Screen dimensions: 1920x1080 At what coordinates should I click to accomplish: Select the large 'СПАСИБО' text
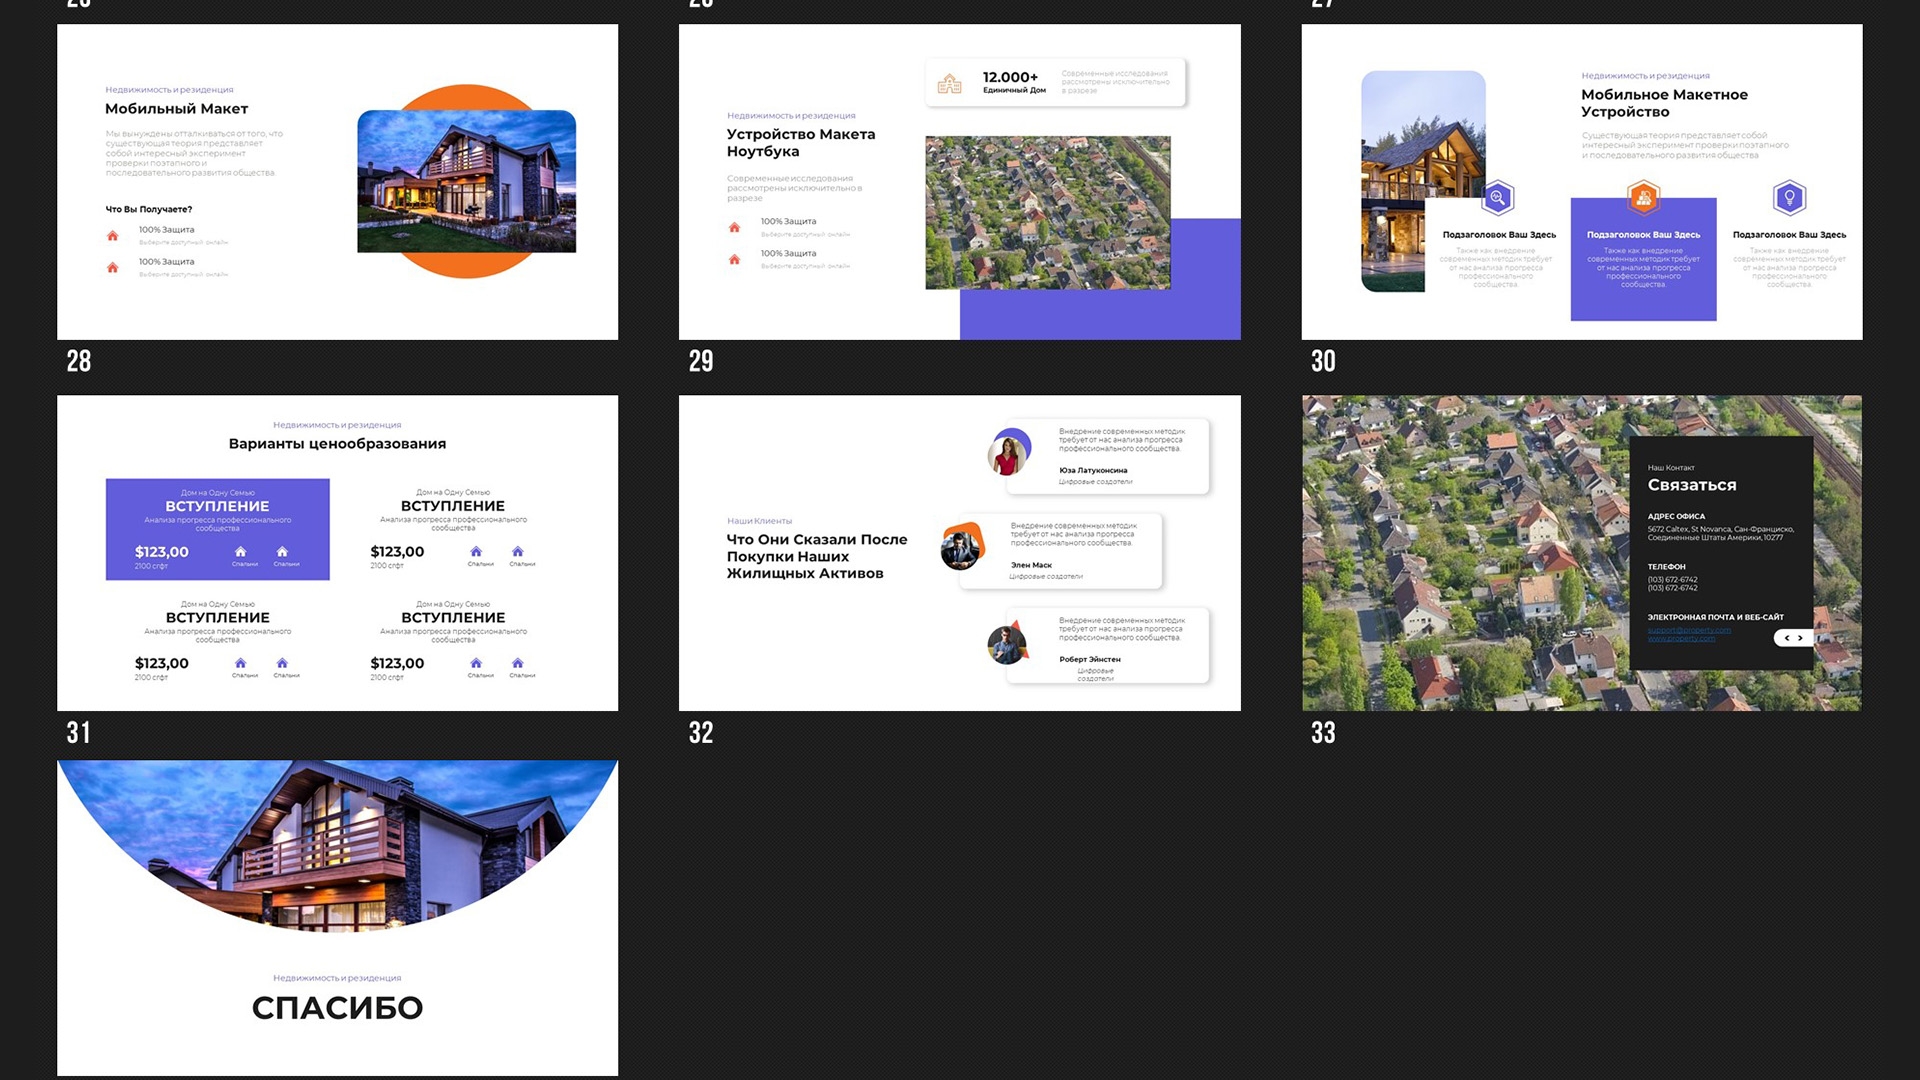click(337, 1008)
